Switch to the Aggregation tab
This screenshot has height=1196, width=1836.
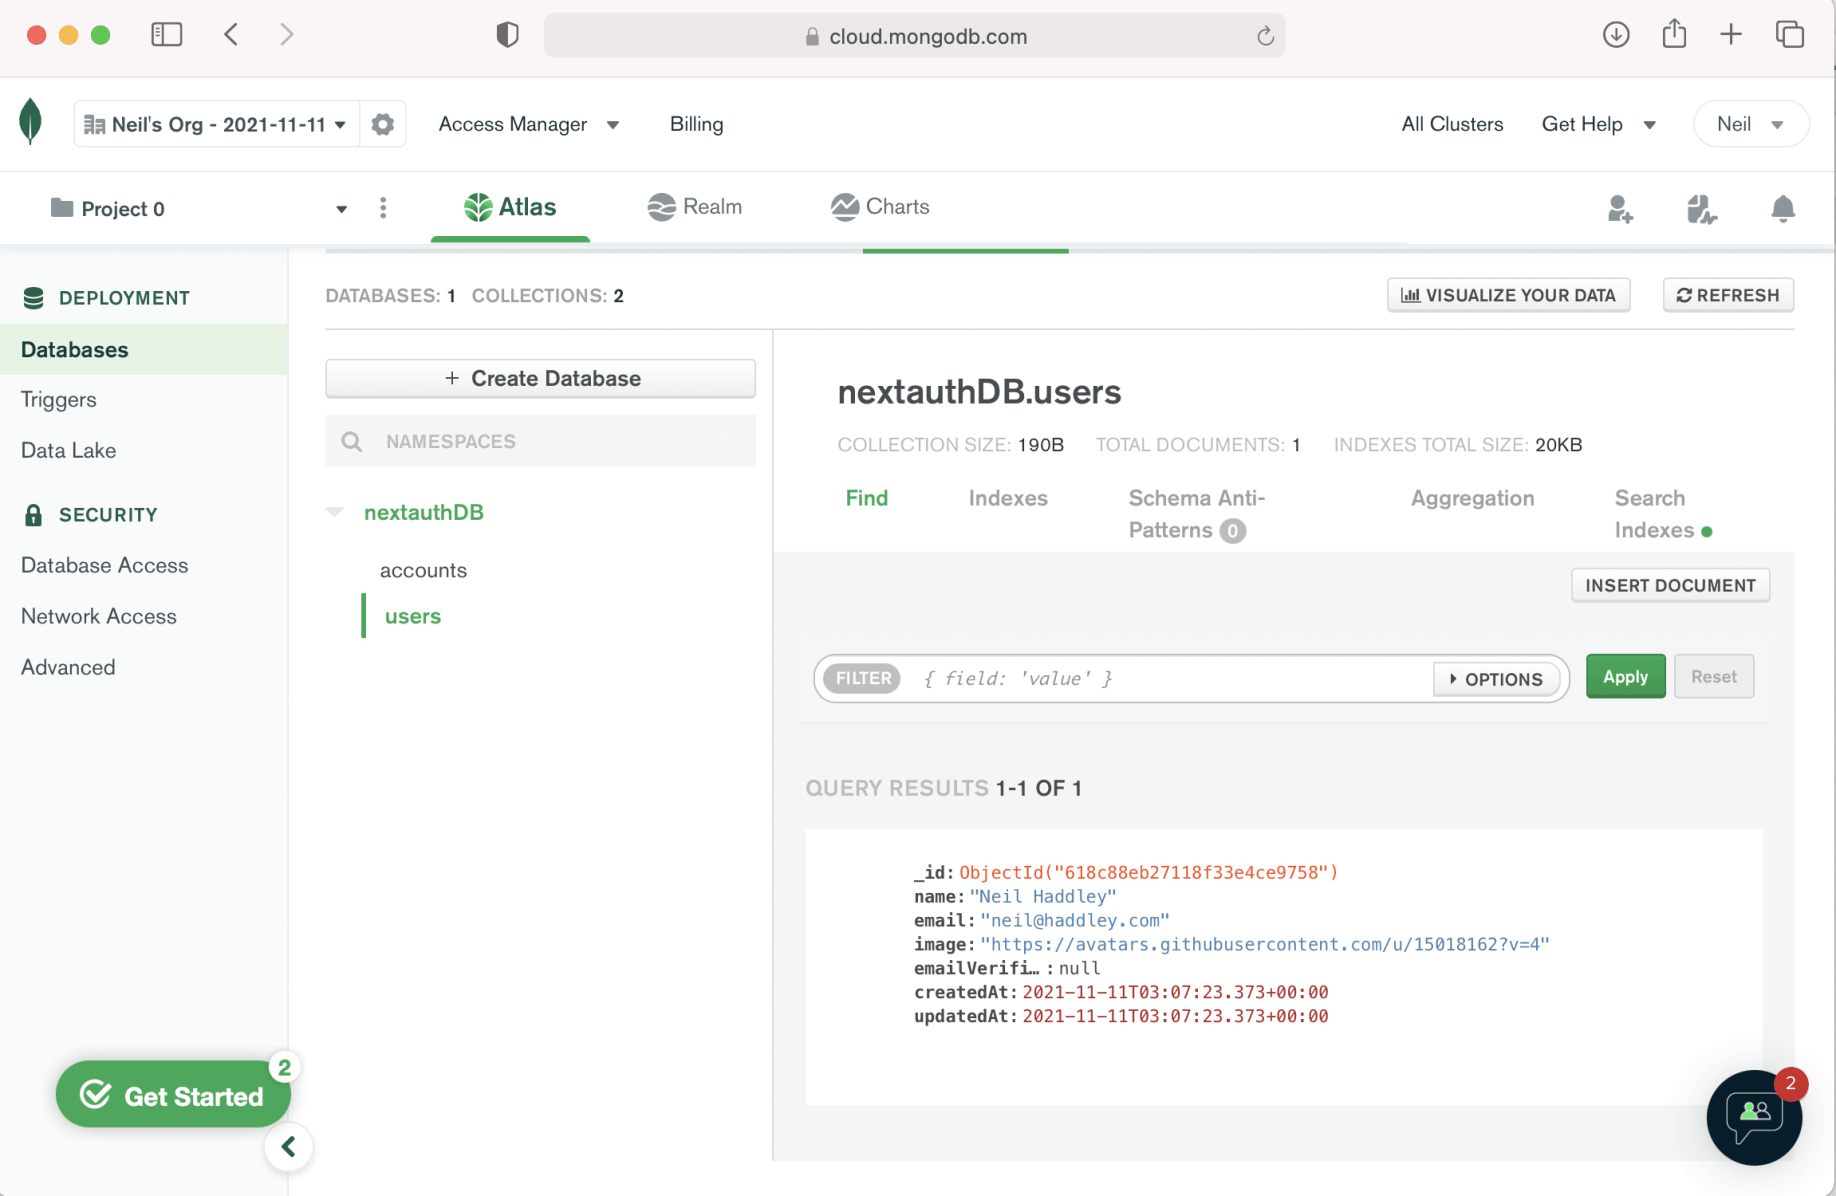[1472, 498]
